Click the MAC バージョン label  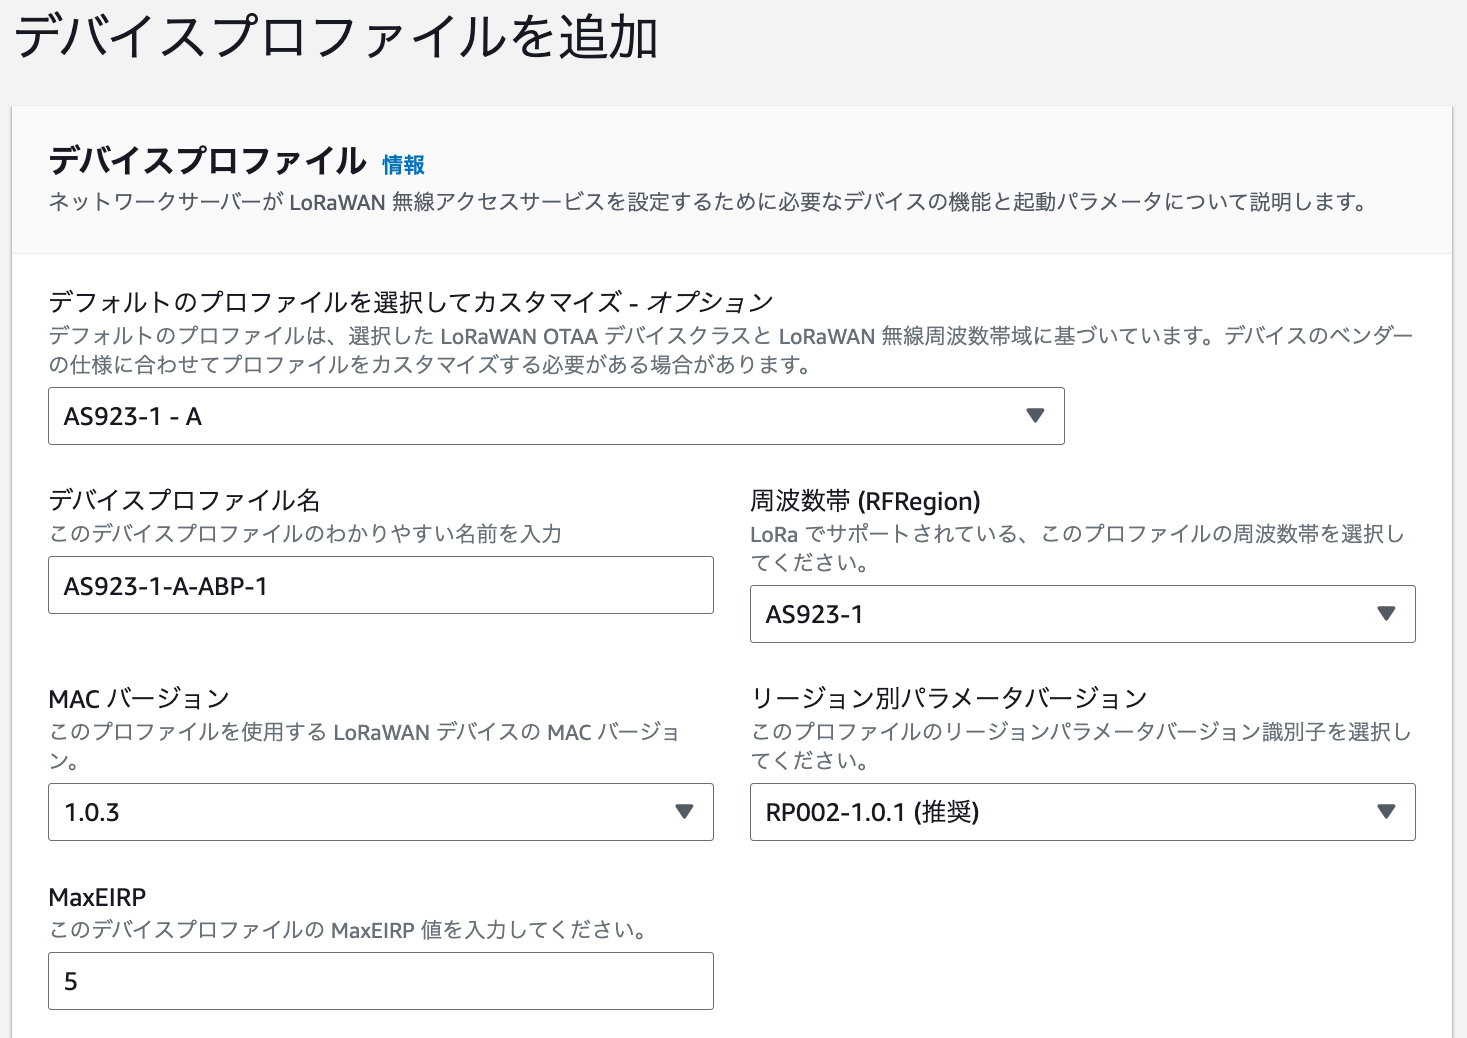(x=139, y=698)
